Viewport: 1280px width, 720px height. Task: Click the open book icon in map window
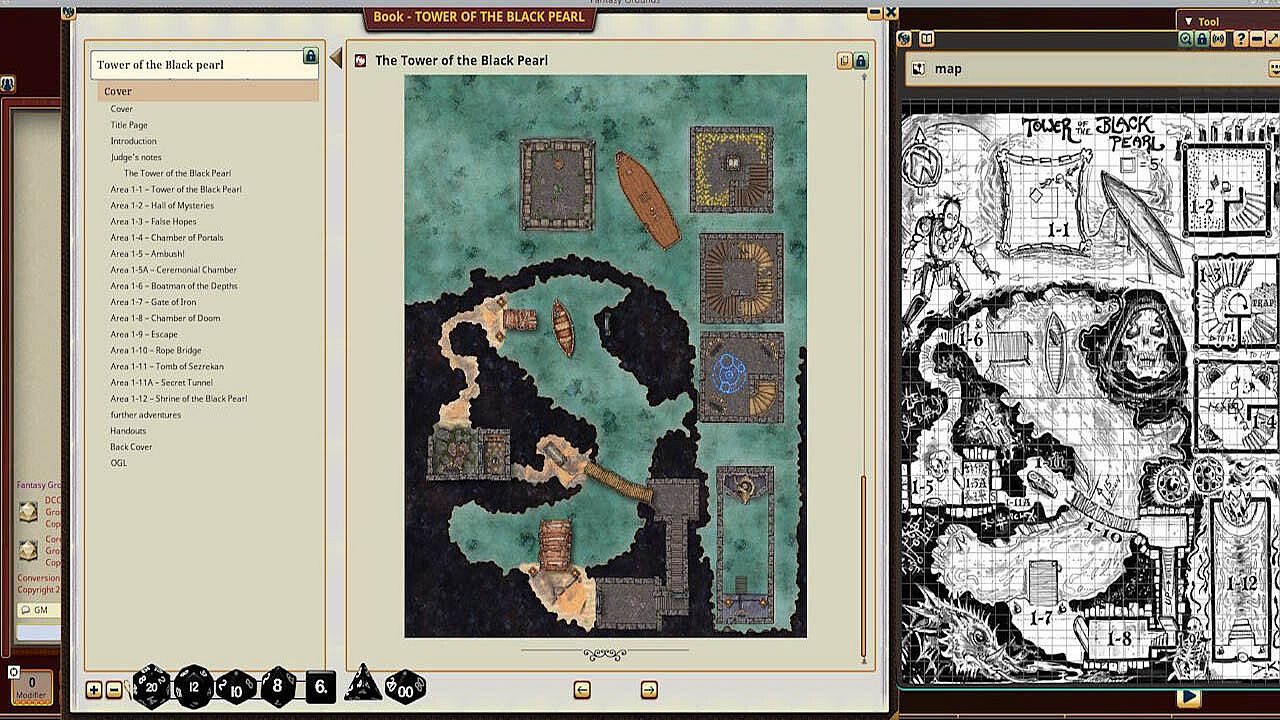927,39
